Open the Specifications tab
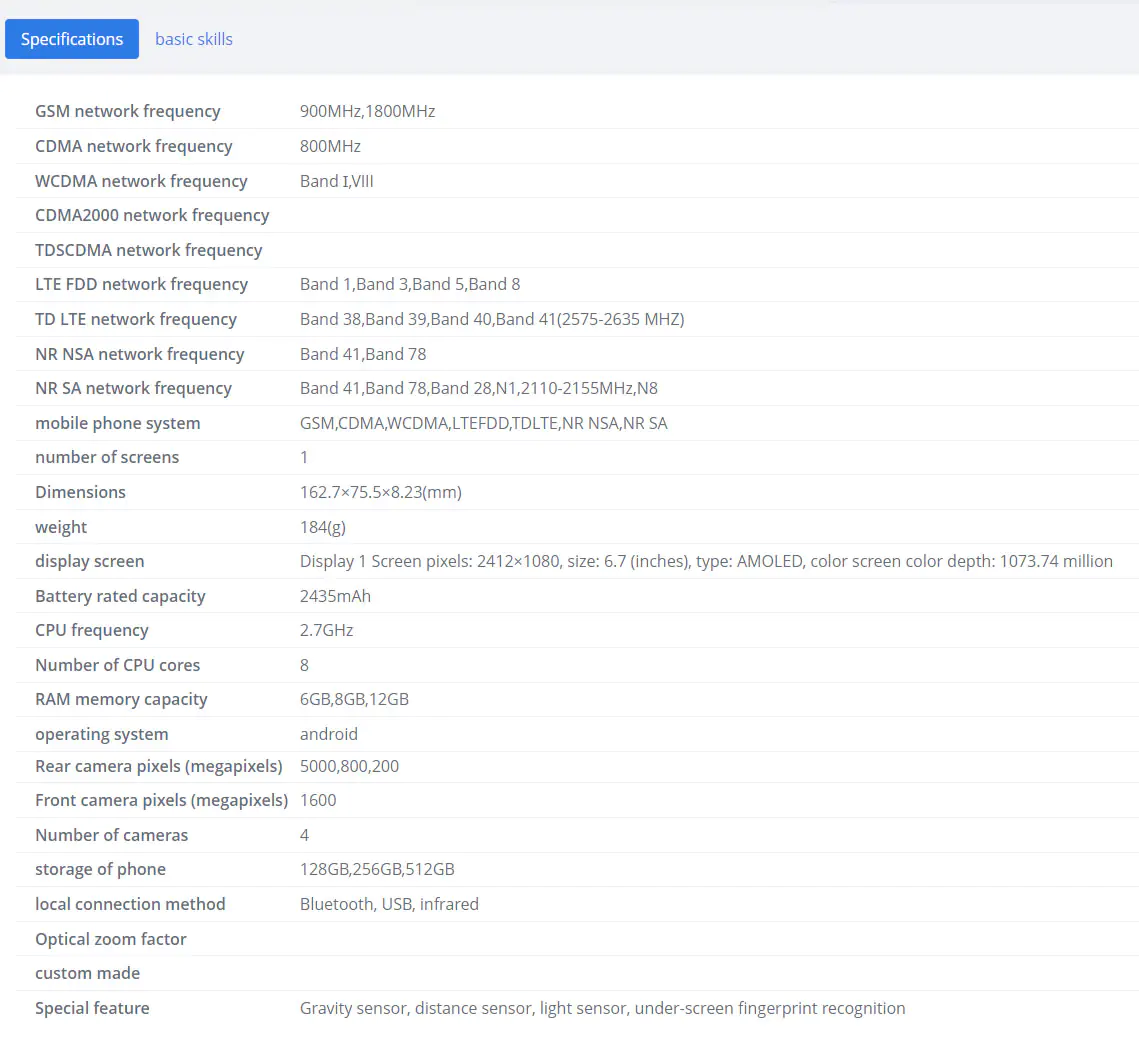The width and height of the screenshot is (1139, 1045). 72,39
